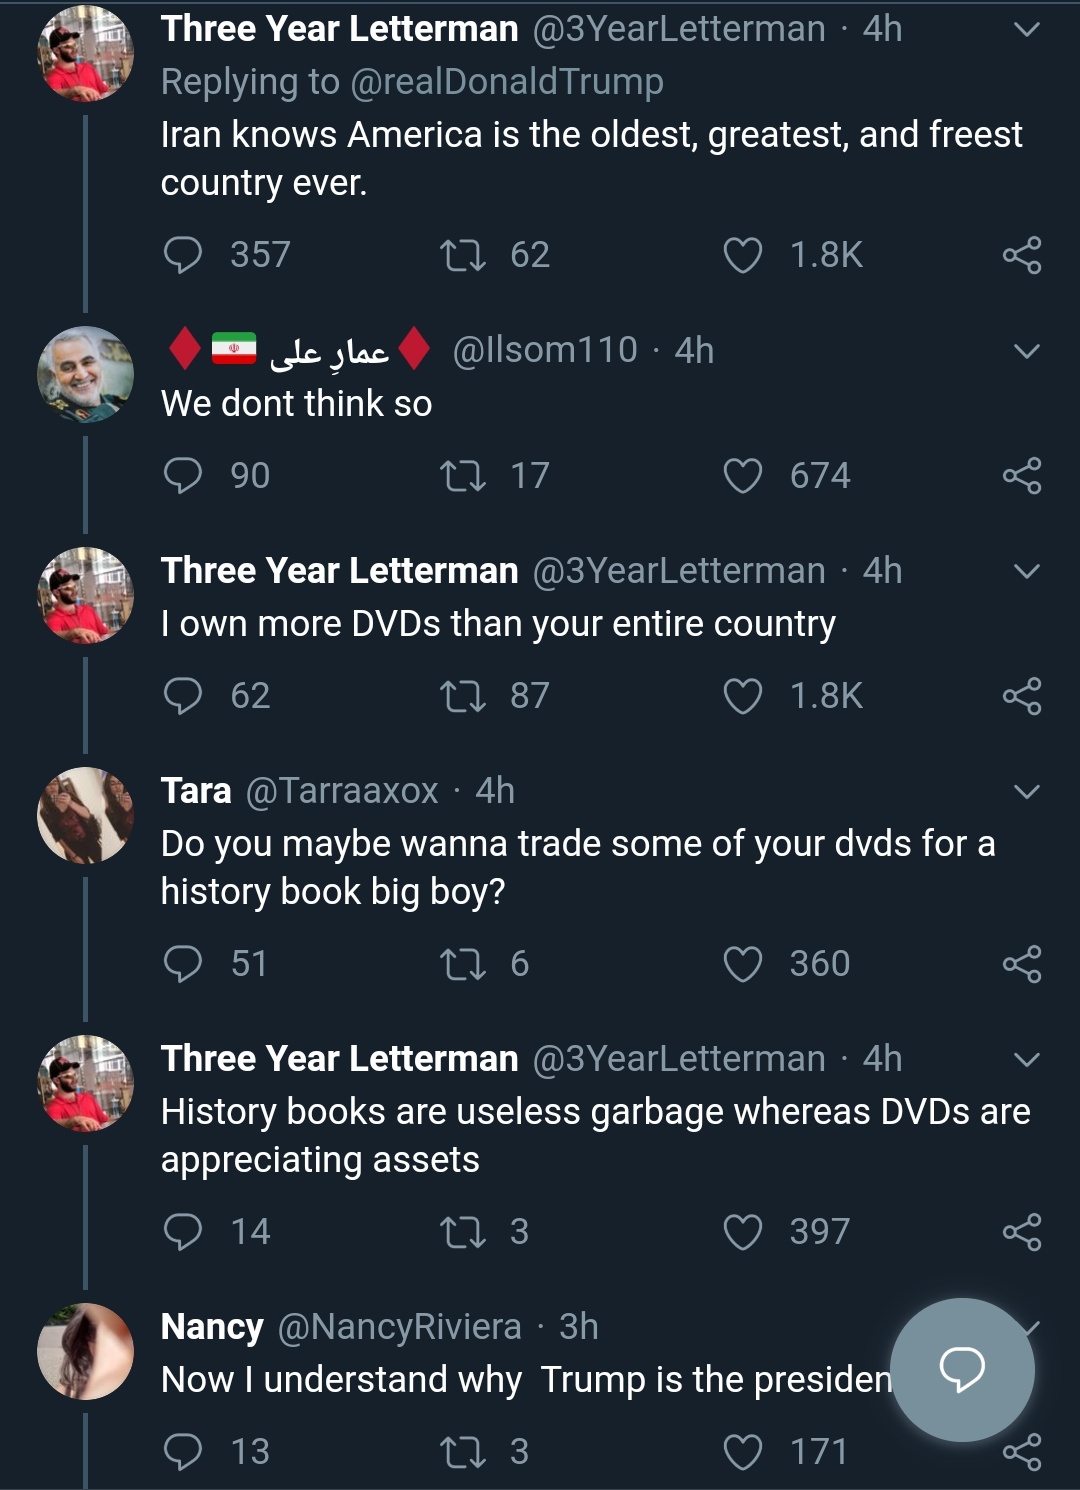Screen dimensions: 1080x1490
Task: Like the 'We dont think so' tweet
Action: click(743, 476)
